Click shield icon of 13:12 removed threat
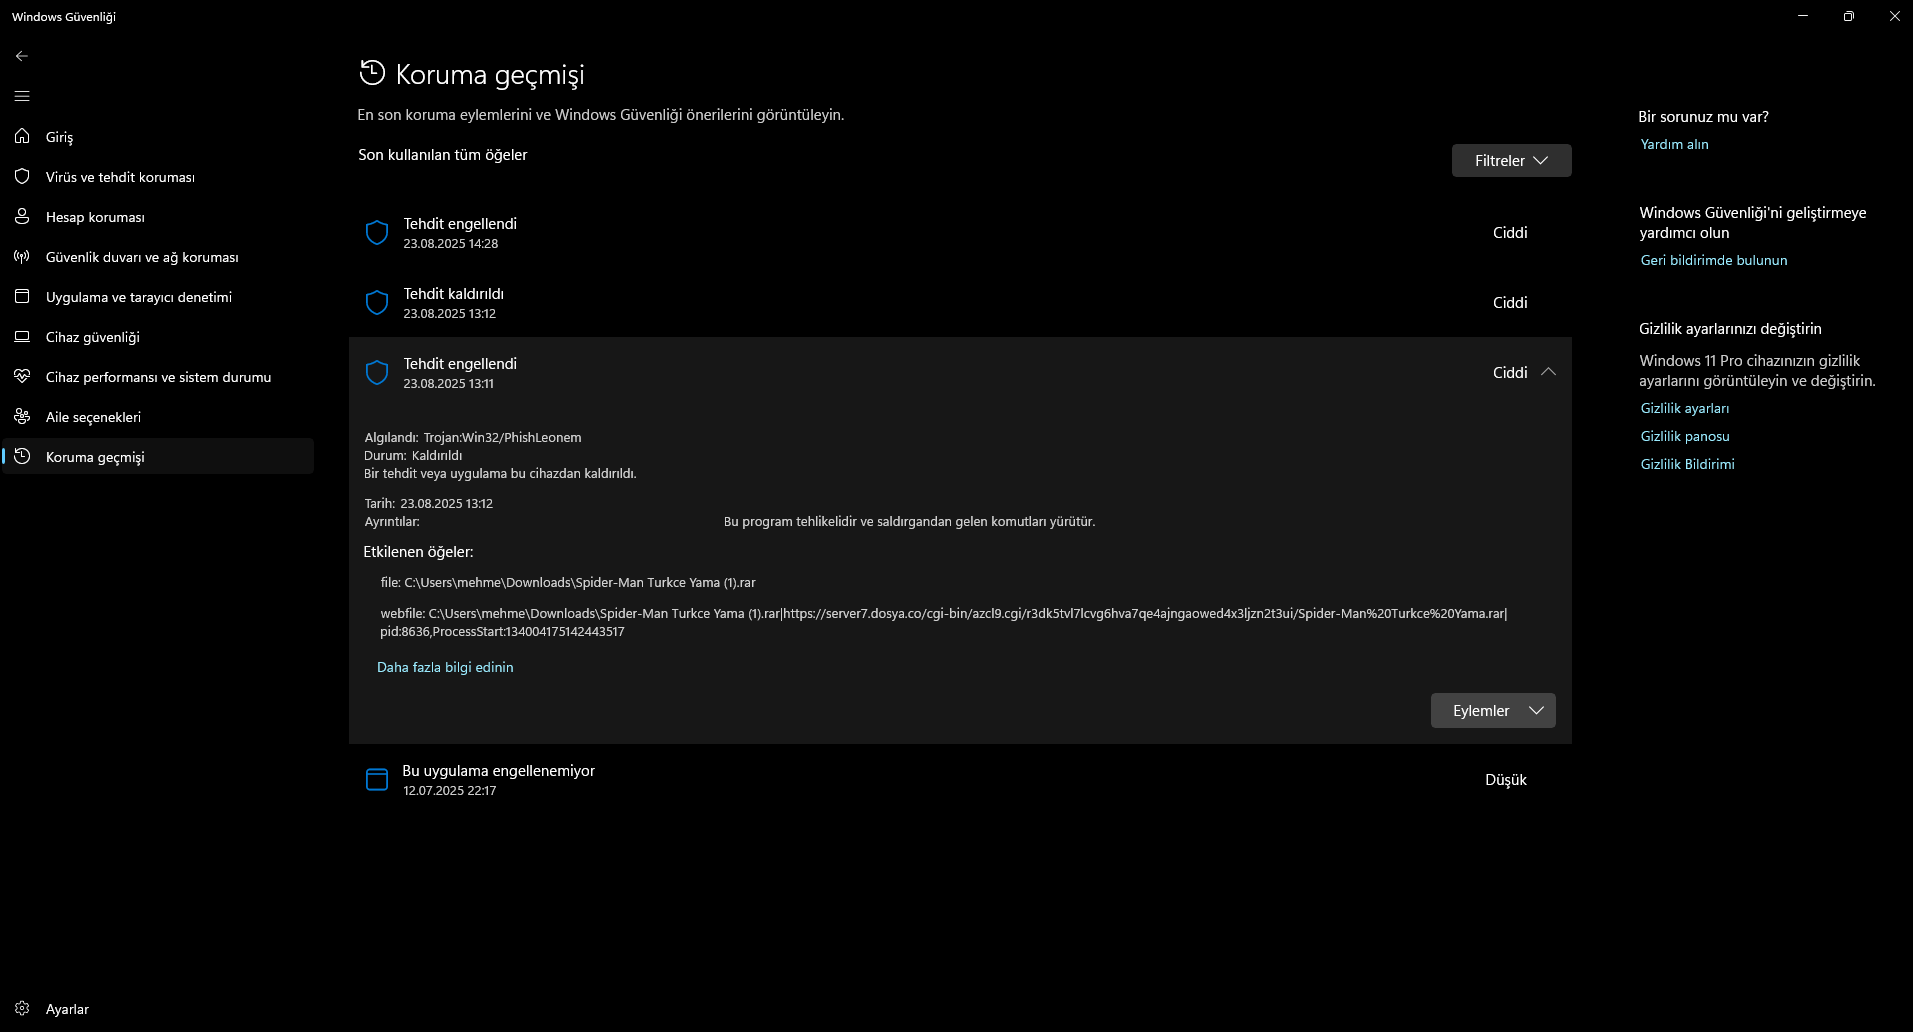This screenshot has height=1032, width=1913. pyautogui.click(x=377, y=303)
